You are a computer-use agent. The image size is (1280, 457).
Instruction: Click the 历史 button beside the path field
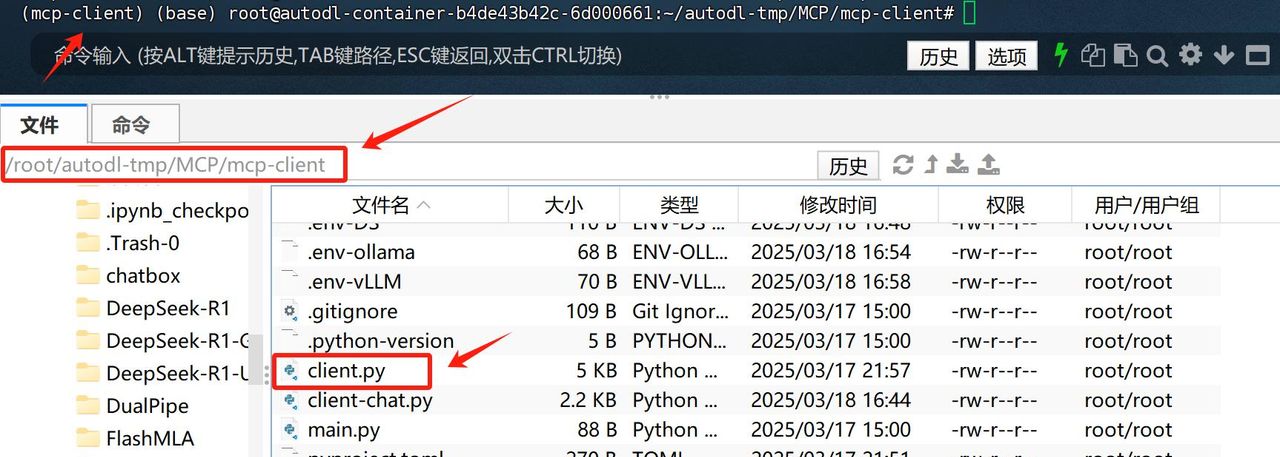coord(848,165)
